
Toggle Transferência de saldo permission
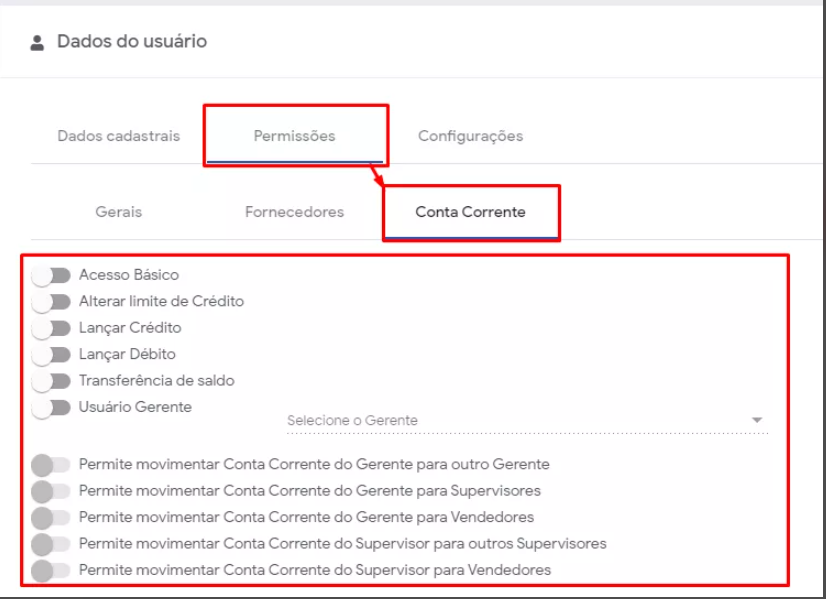(51, 381)
